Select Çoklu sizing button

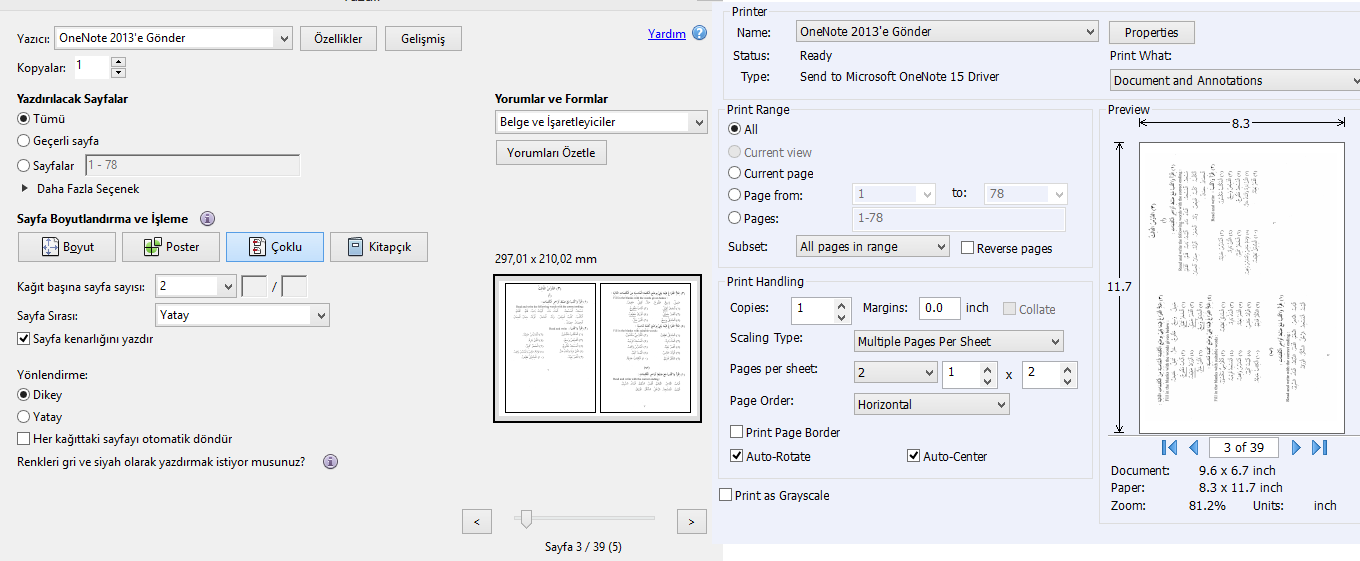point(275,247)
